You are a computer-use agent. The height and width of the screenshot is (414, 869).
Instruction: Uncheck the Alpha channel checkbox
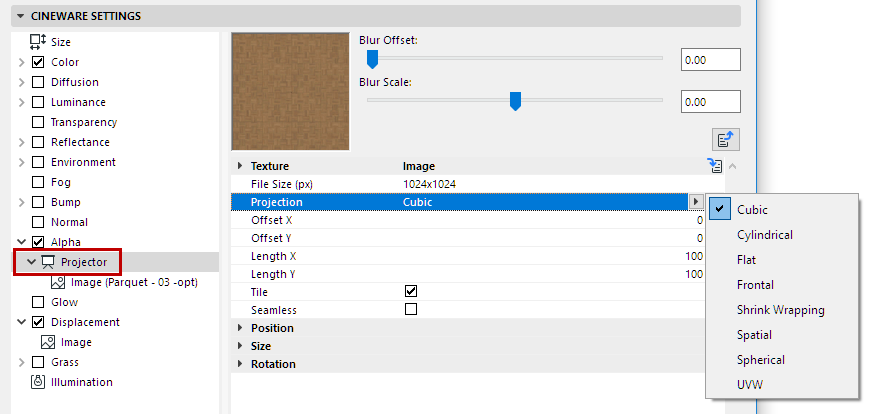(x=38, y=242)
